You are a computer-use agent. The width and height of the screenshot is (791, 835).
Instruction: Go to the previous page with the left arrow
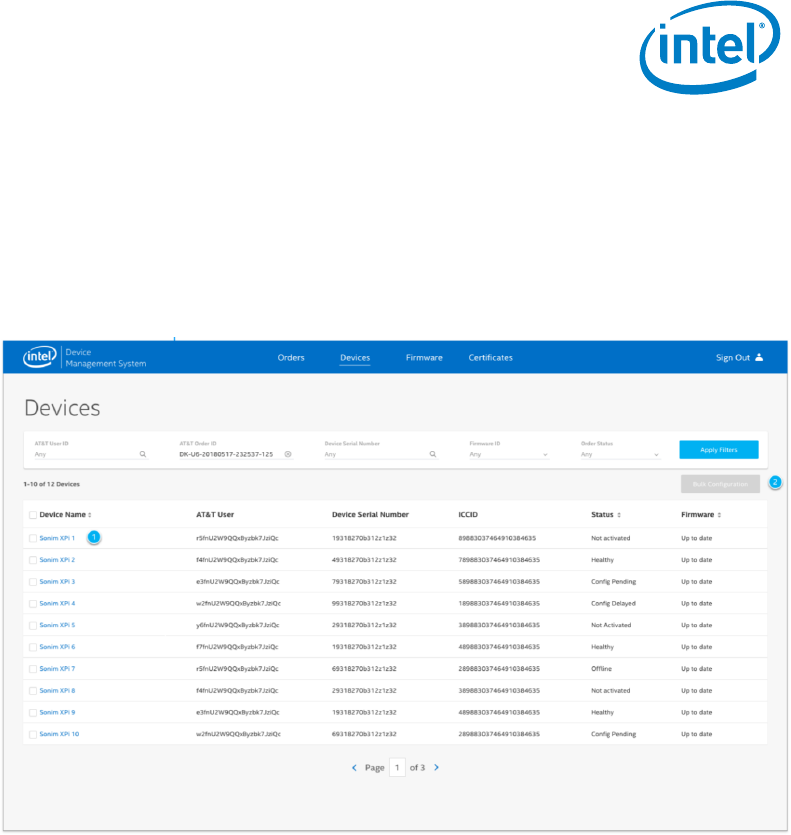[354, 767]
